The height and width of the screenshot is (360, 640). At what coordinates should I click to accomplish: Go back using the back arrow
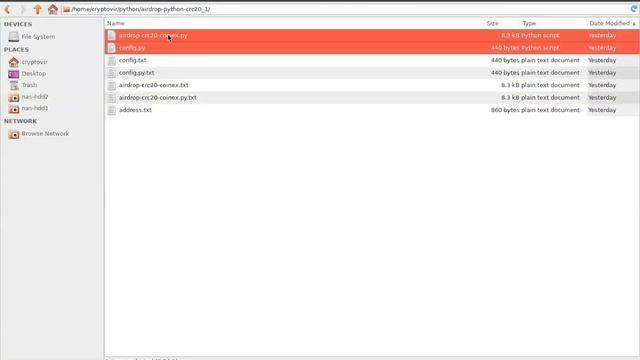pos(7,9)
